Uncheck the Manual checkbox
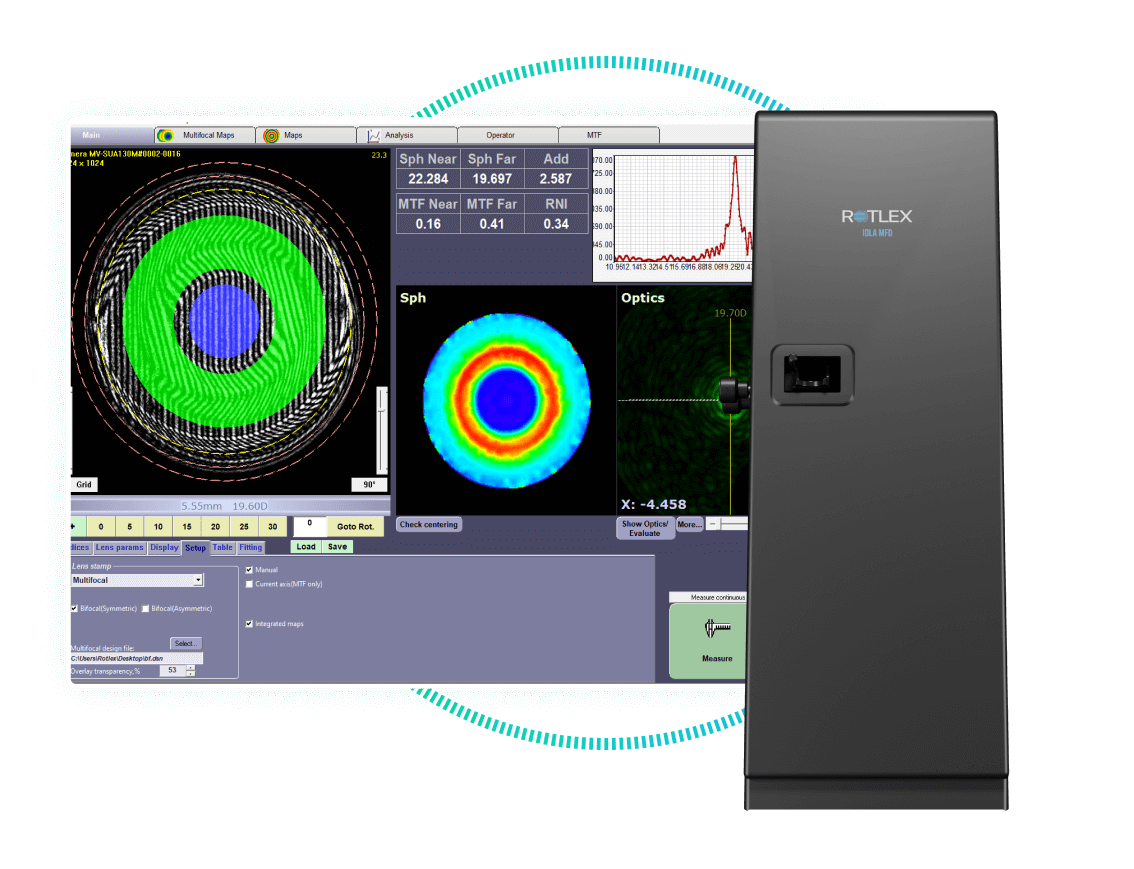The image size is (1134, 869). coord(249,570)
